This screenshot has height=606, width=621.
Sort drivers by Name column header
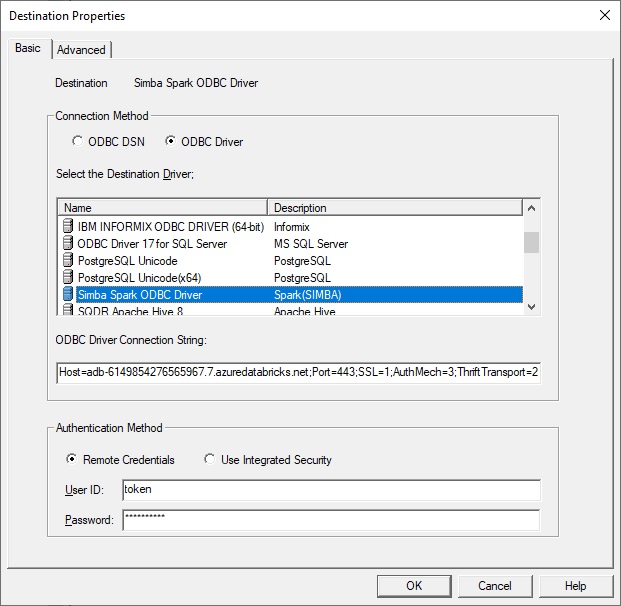pos(162,208)
